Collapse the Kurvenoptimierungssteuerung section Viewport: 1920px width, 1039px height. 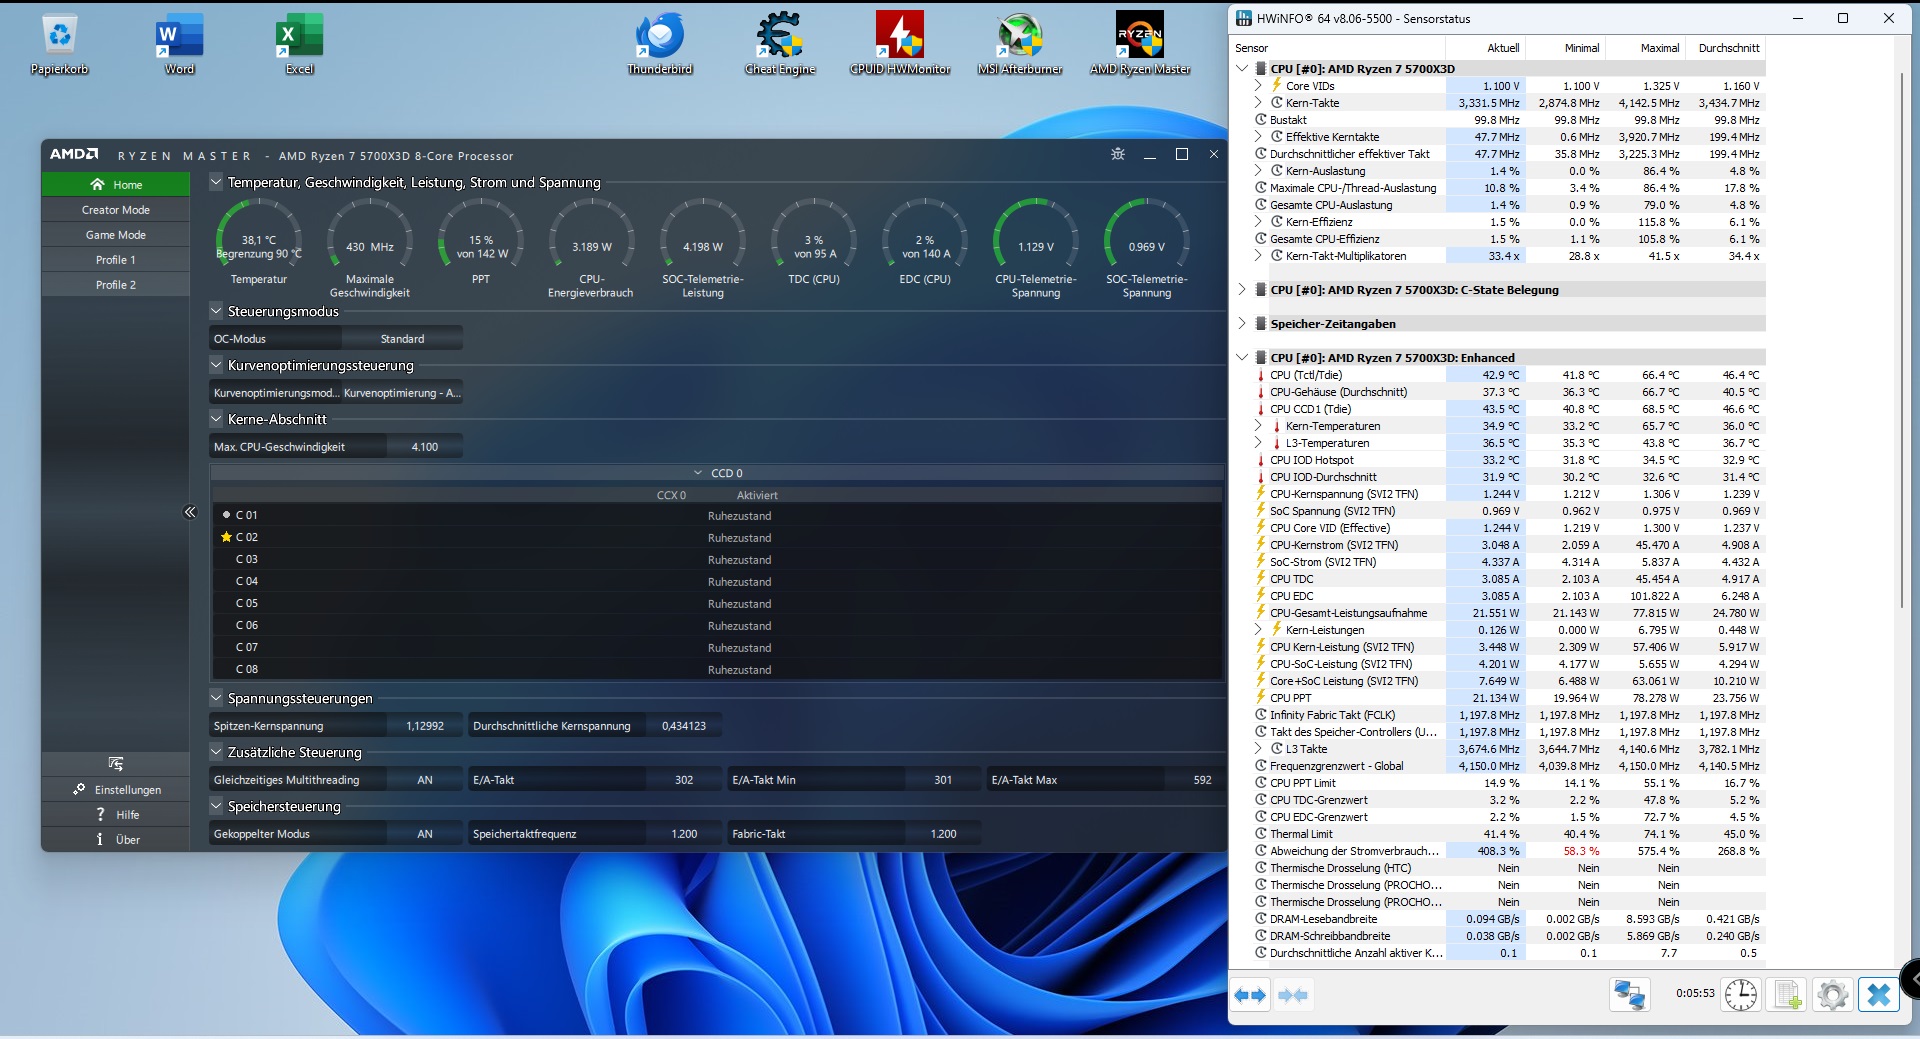click(x=216, y=365)
